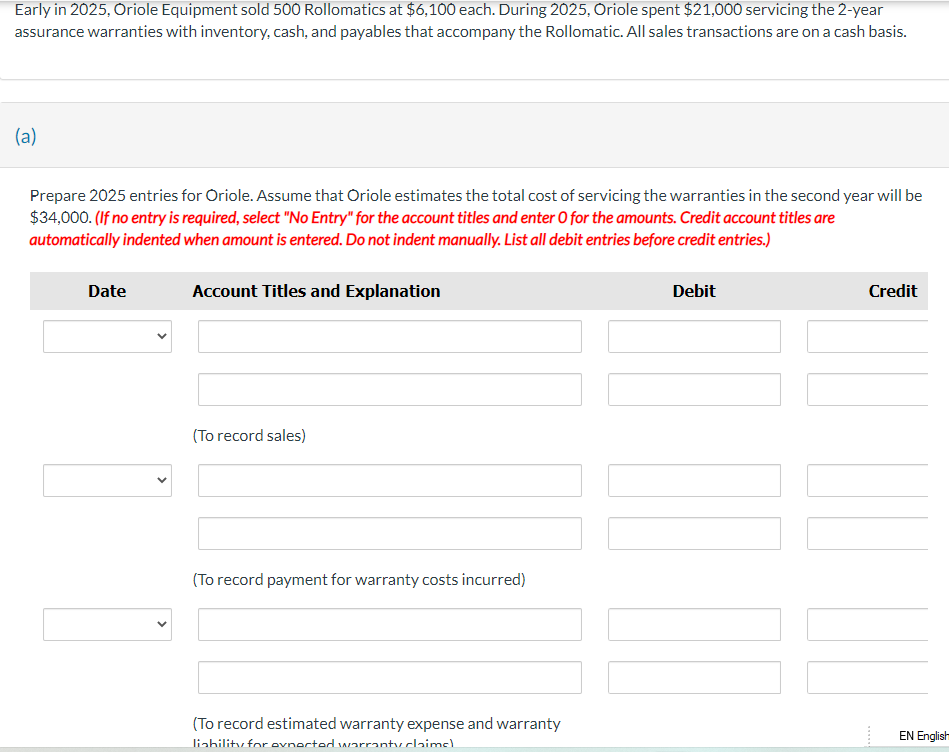Click first account title field of the estimated warranty expense entry
This screenshot has width=949, height=752.
click(390, 624)
